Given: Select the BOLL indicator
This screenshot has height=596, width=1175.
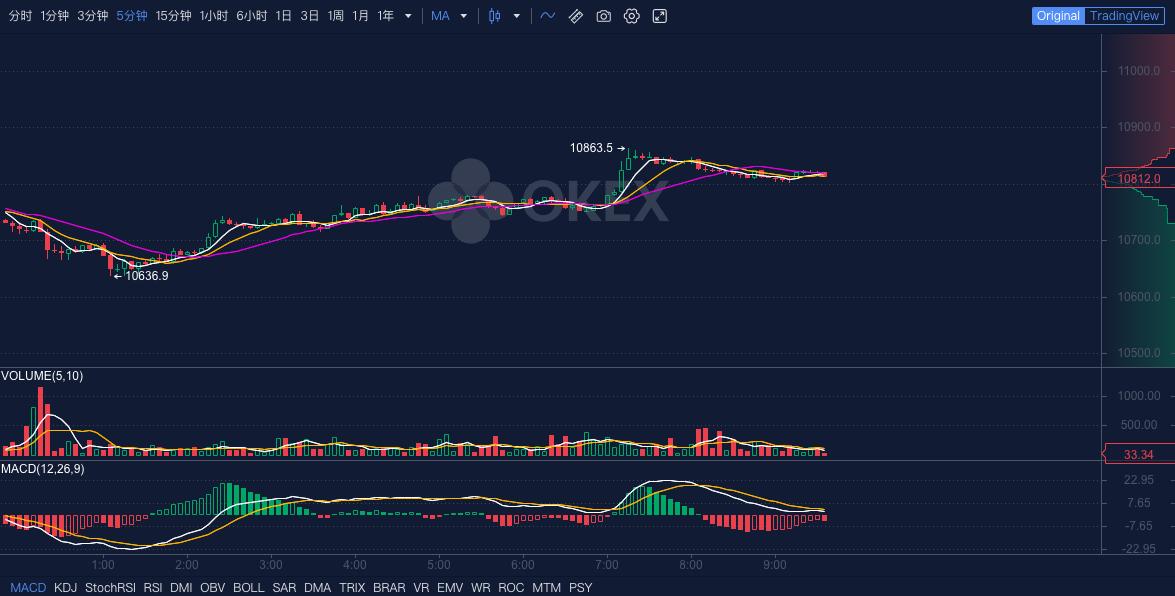Looking at the screenshot, I should click(249, 588).
